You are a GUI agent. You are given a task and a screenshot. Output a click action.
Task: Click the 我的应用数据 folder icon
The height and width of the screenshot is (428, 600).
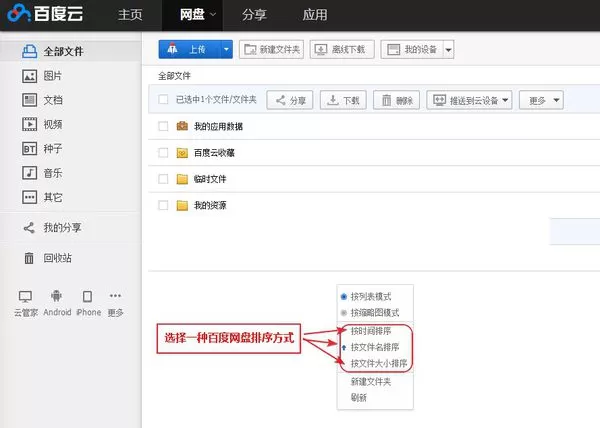pyautogui.click(x=182, y=126)
